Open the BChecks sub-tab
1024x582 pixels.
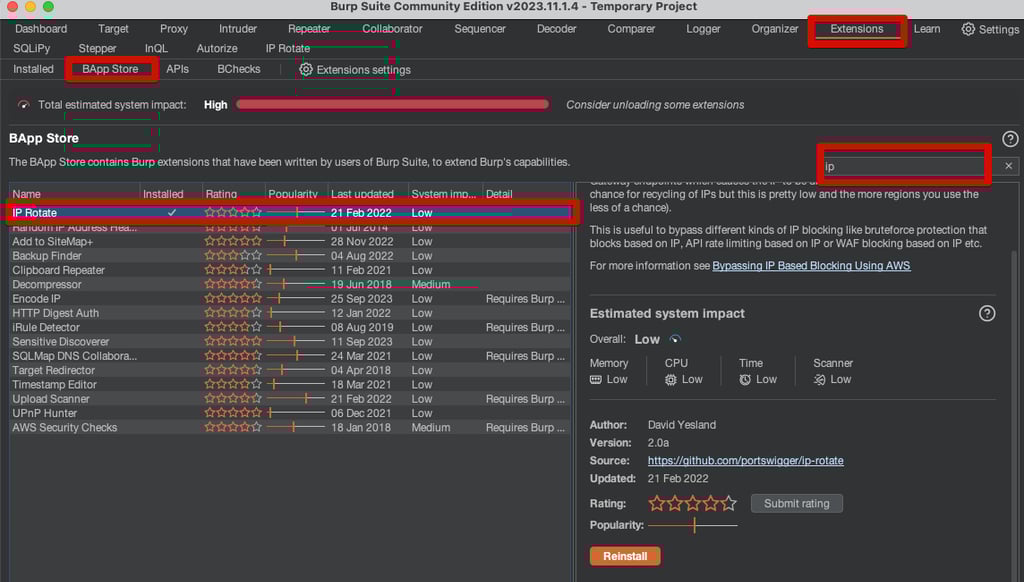238,69
